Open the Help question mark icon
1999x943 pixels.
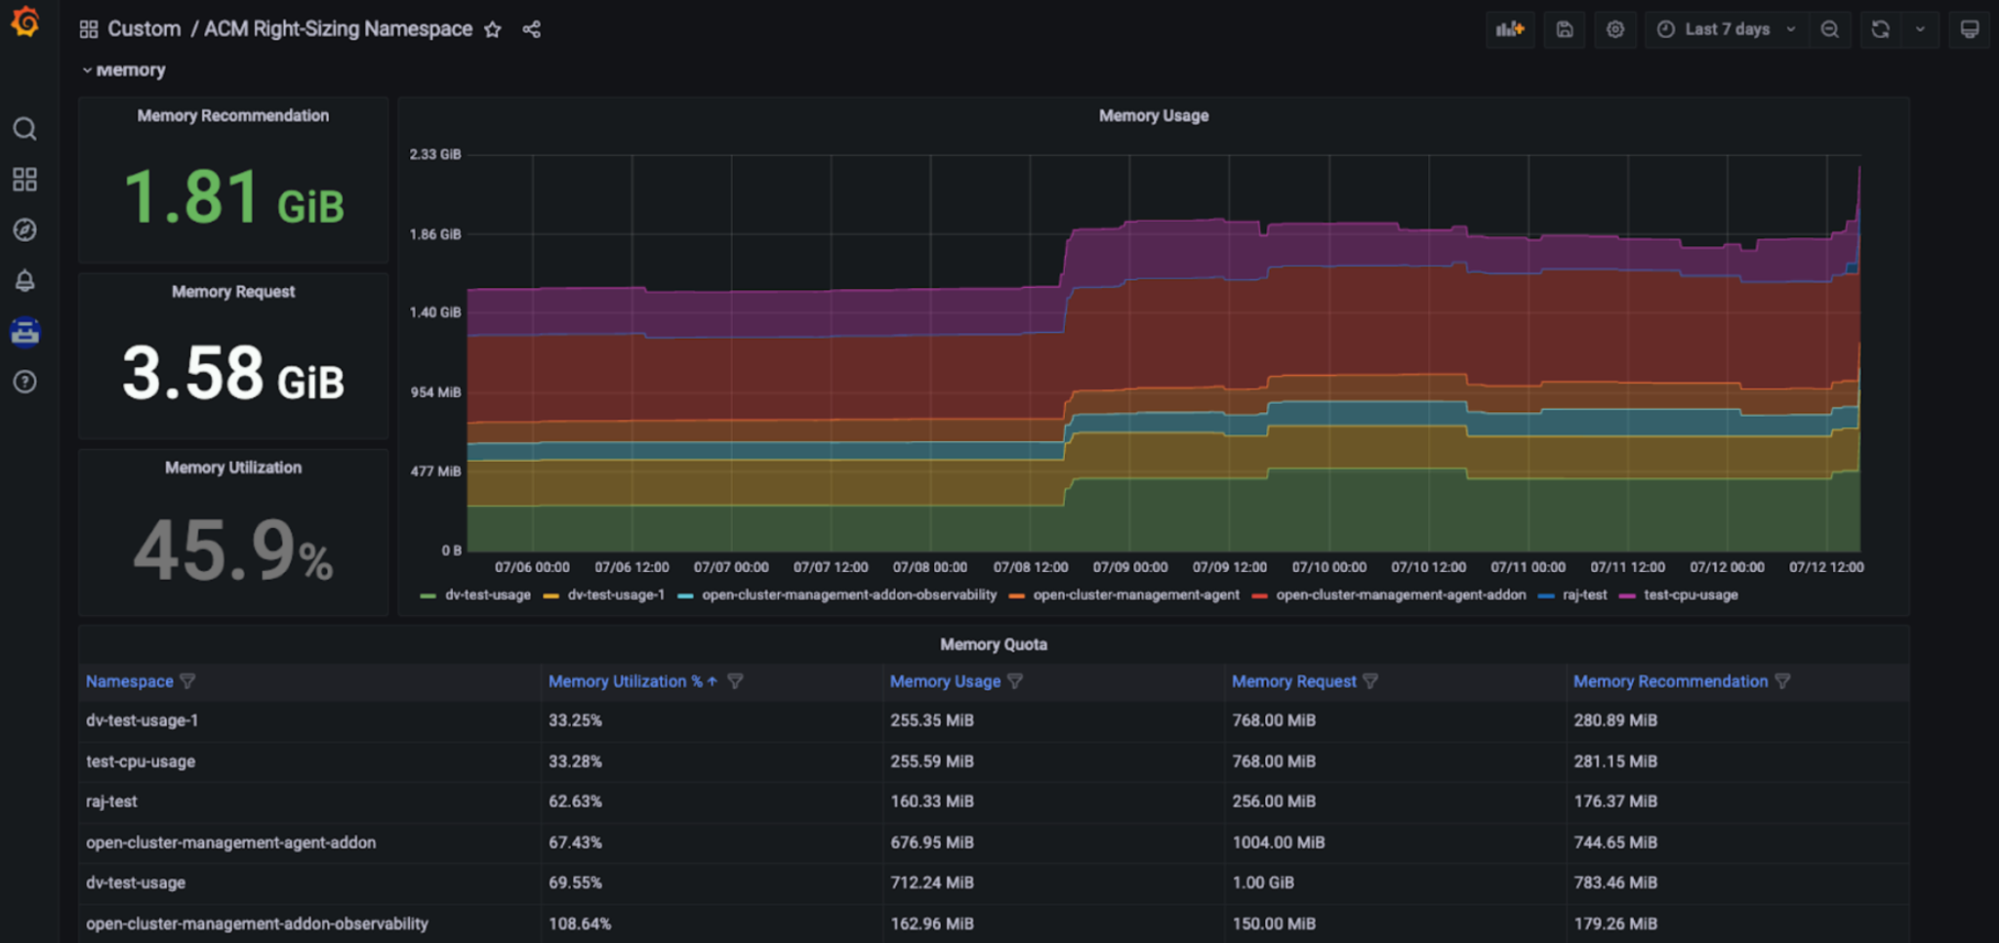coord(25,382)
